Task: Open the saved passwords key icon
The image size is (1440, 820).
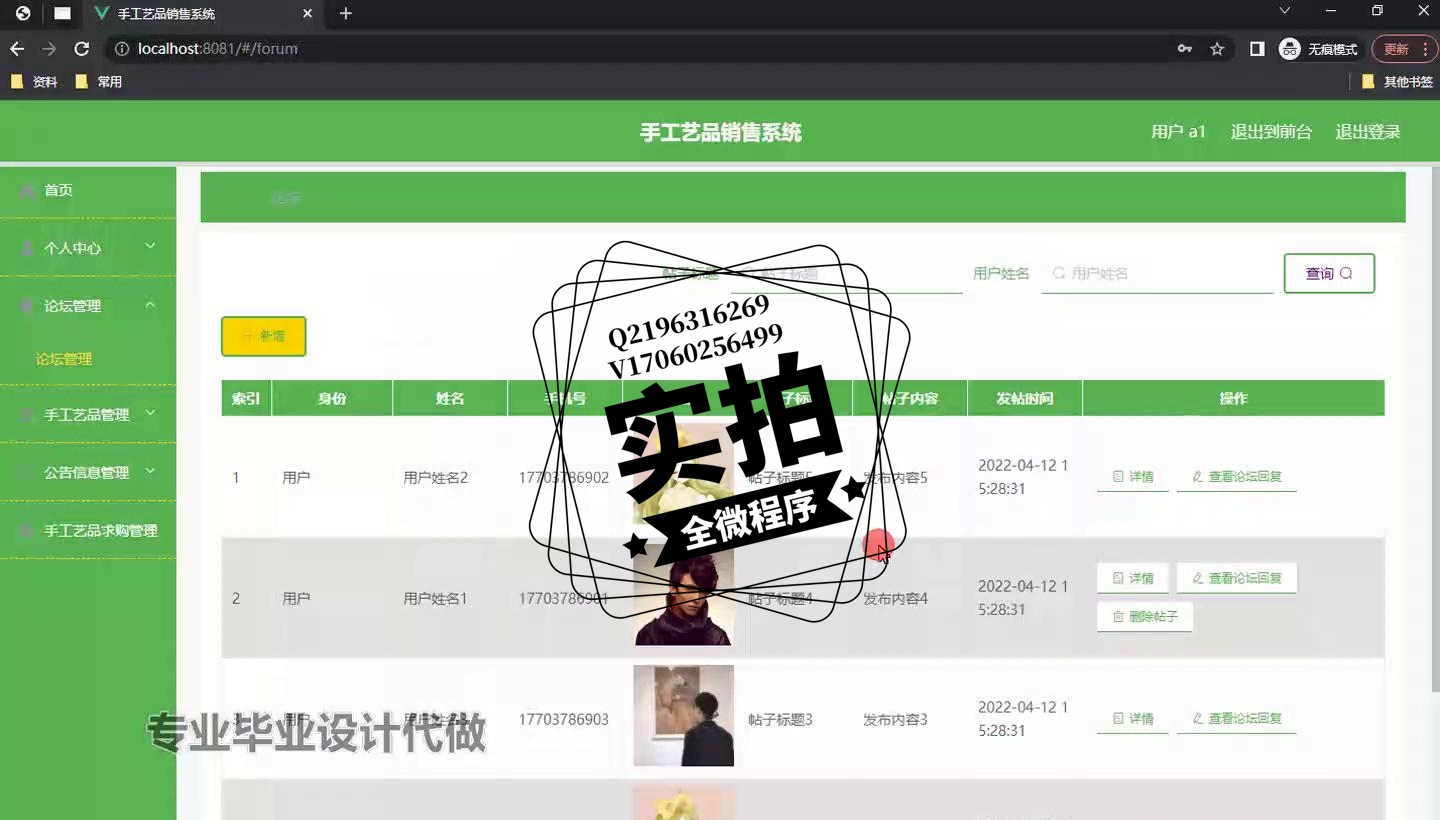Action: click(x=1185, y=49)
